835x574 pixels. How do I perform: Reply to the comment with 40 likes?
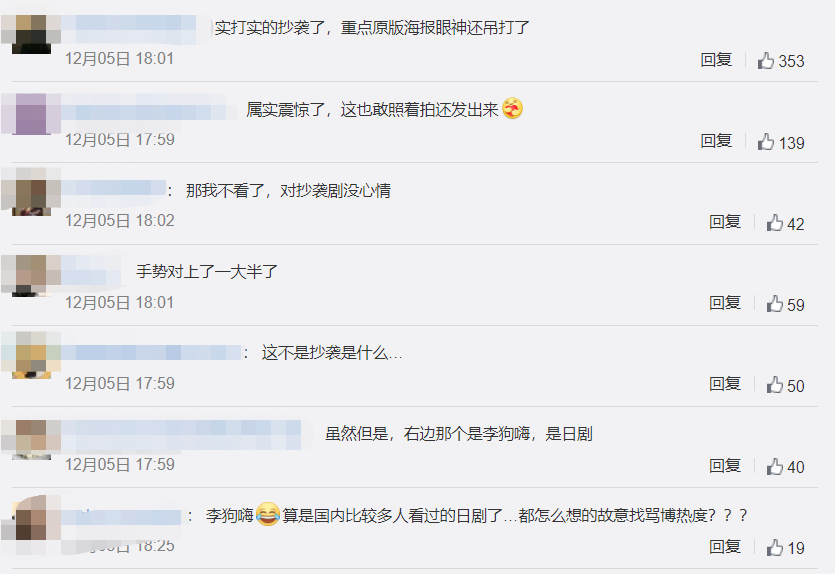tap(725, 466)
